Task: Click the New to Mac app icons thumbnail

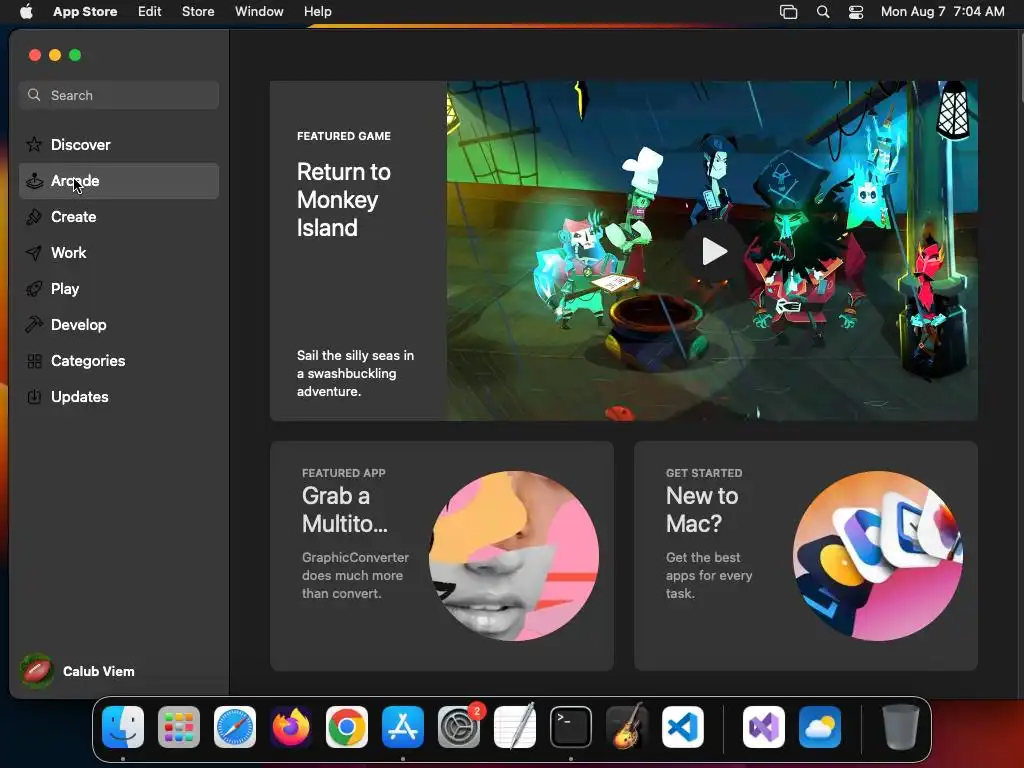Action: [878, 556]
